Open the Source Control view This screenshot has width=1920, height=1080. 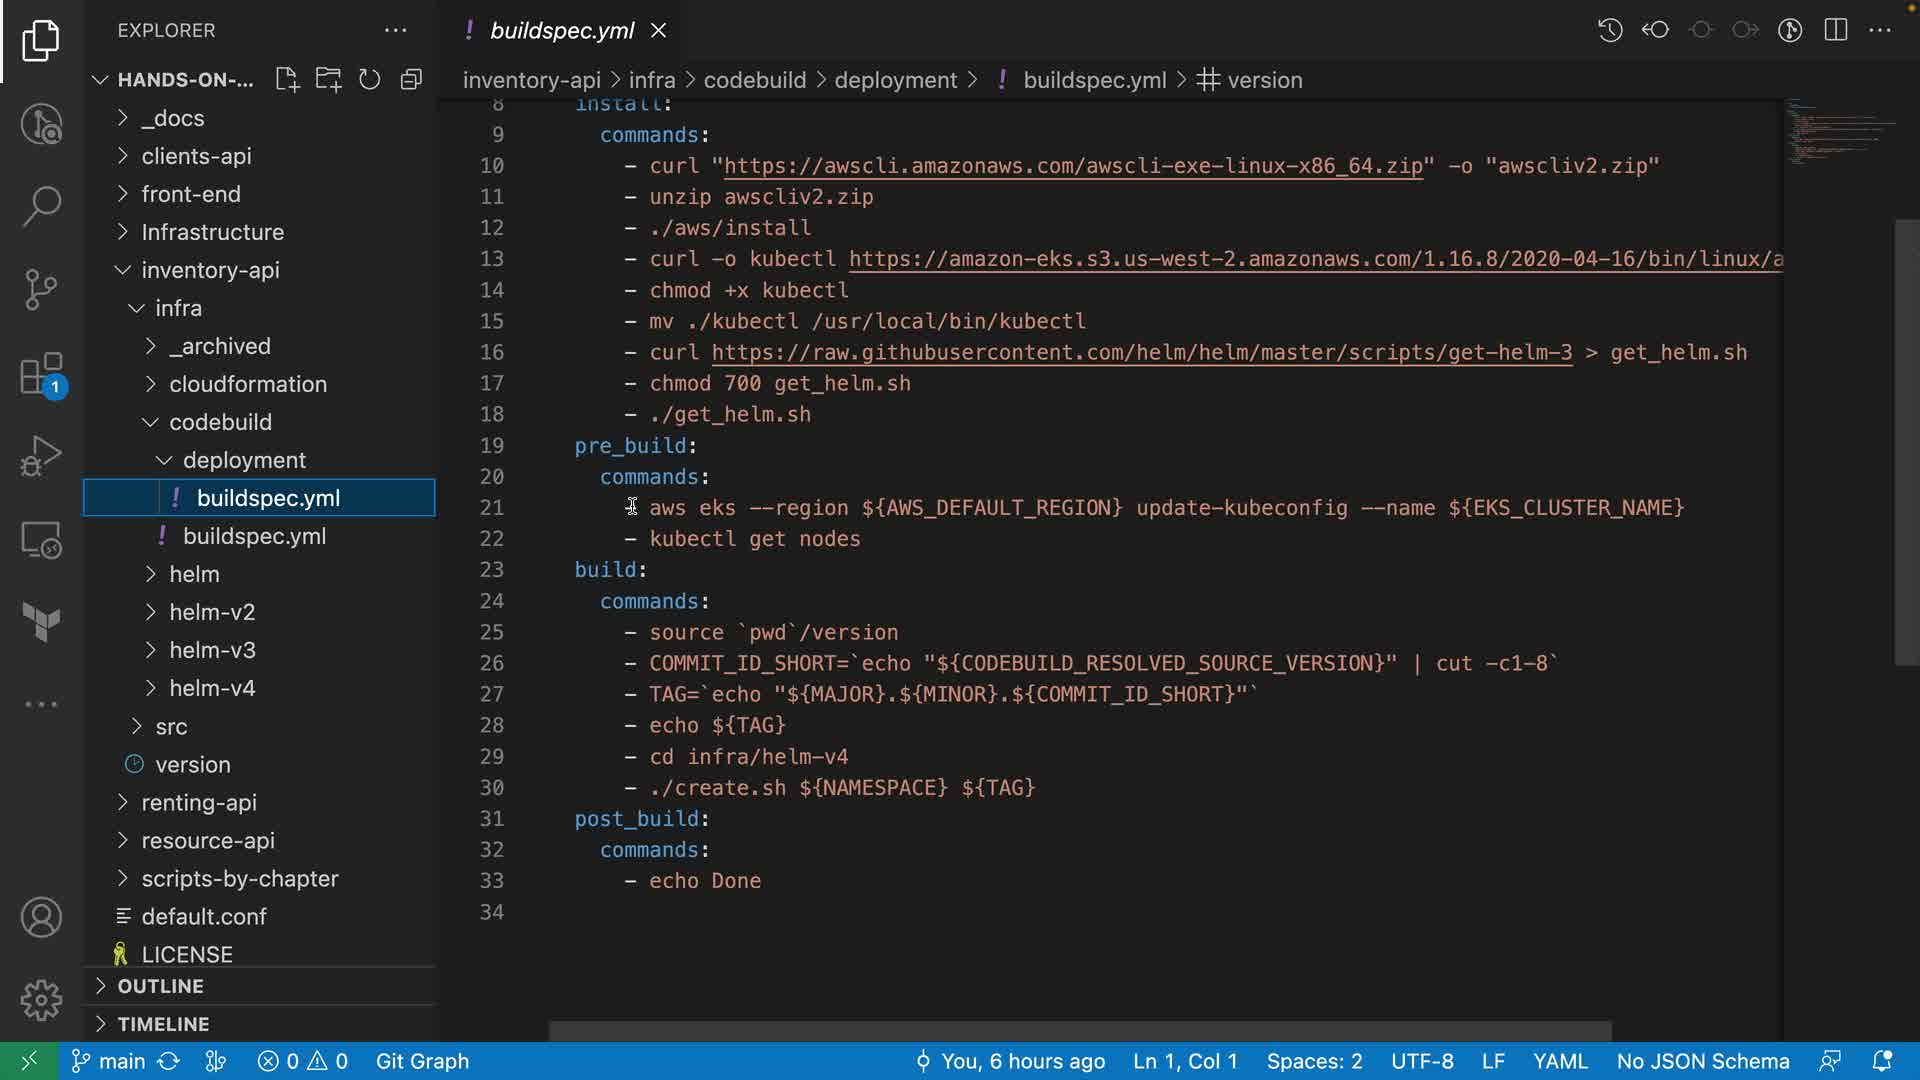click(x=41, y=290)
